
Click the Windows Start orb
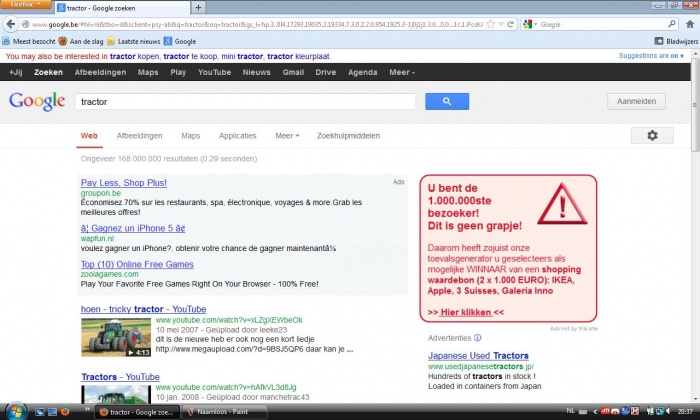(x=15, y=411)
